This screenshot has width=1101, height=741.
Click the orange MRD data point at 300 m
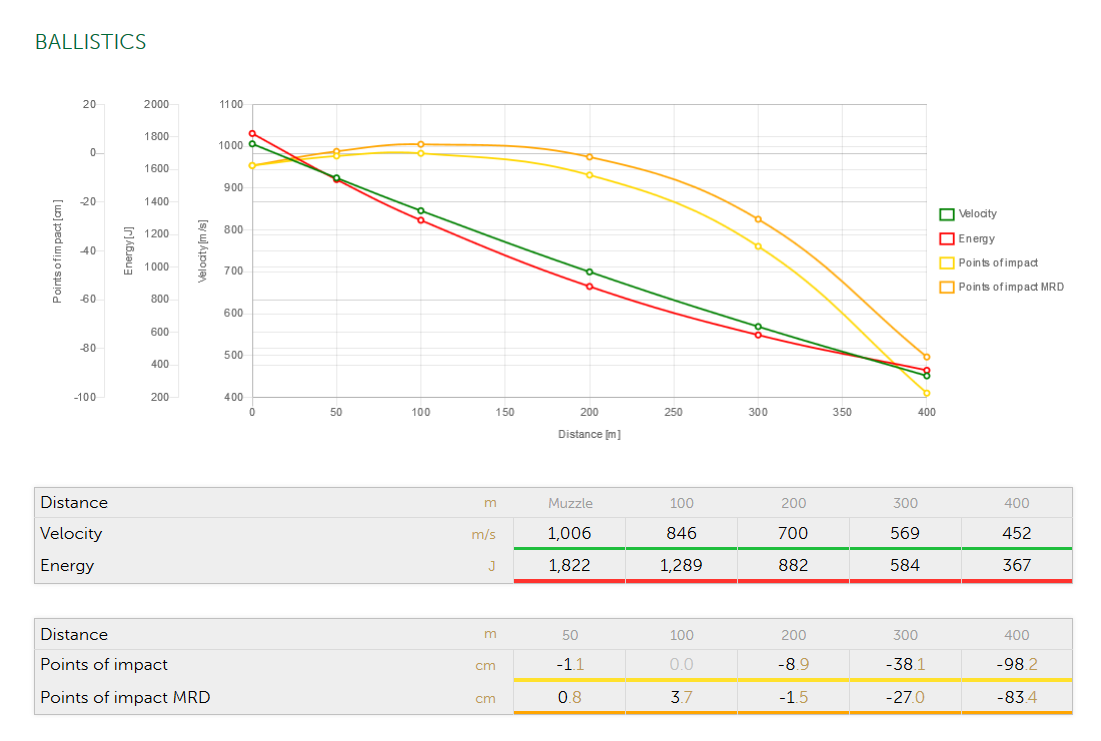click(x=758, y=219)
